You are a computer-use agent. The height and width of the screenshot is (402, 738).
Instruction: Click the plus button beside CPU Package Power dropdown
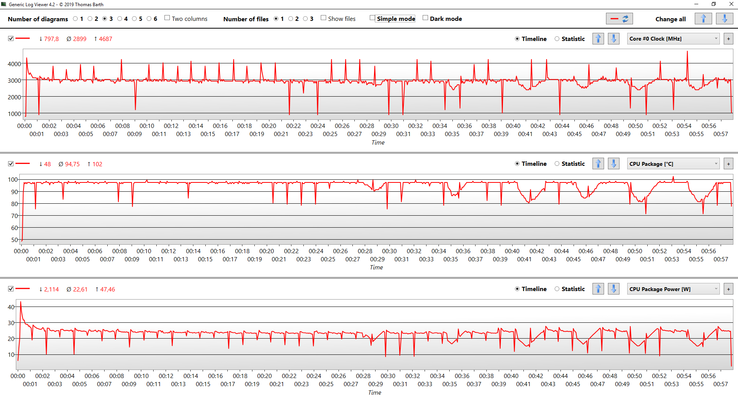[728, 288]
